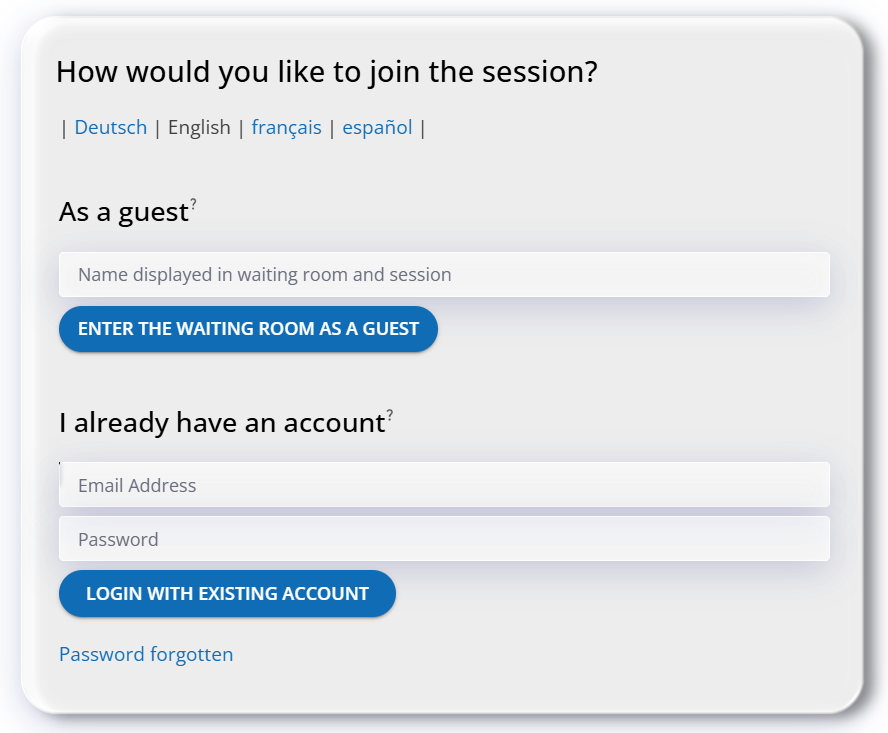This screenshot has width=888, height=733.
Task: Click the separator bar after español
Action: [x=422, y=128]
